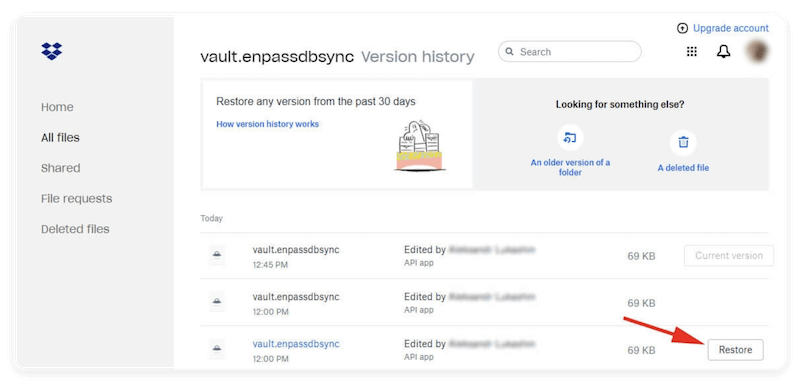Focus the Search input field
The height and width of the screenshot is (384, 800).
(x=569, y=52)
